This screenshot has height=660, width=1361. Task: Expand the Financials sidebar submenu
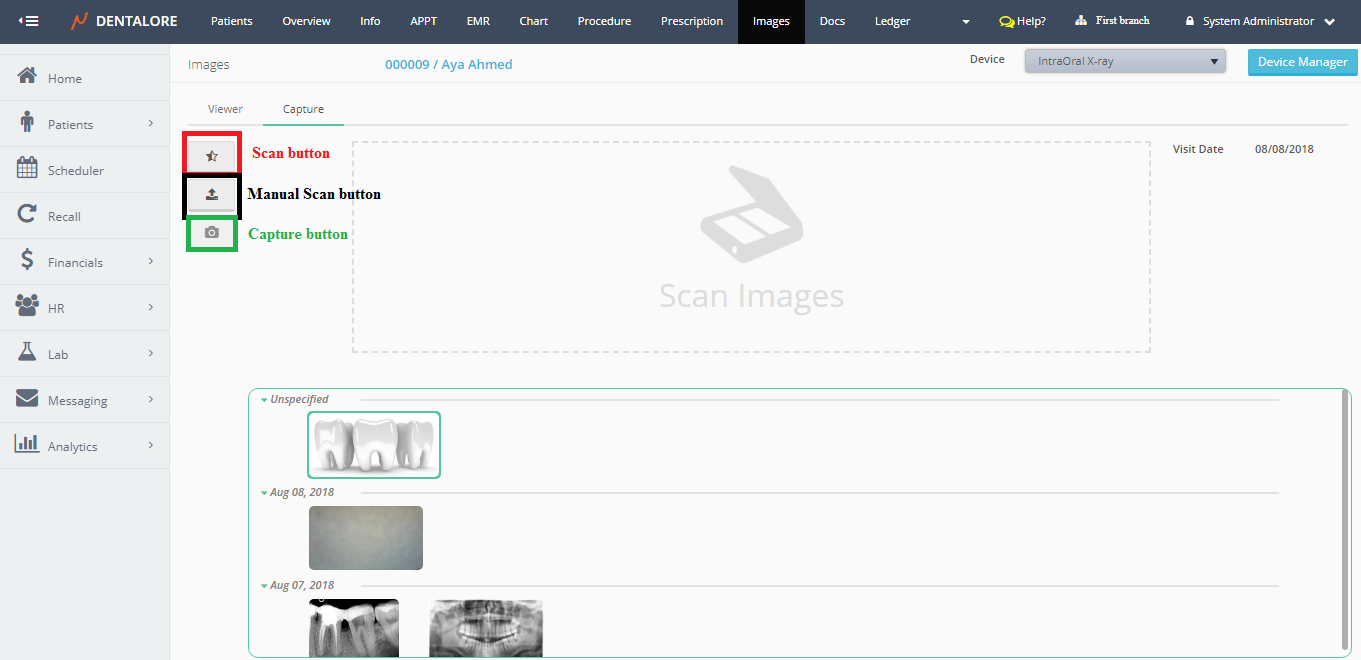(x=151, y=262)
